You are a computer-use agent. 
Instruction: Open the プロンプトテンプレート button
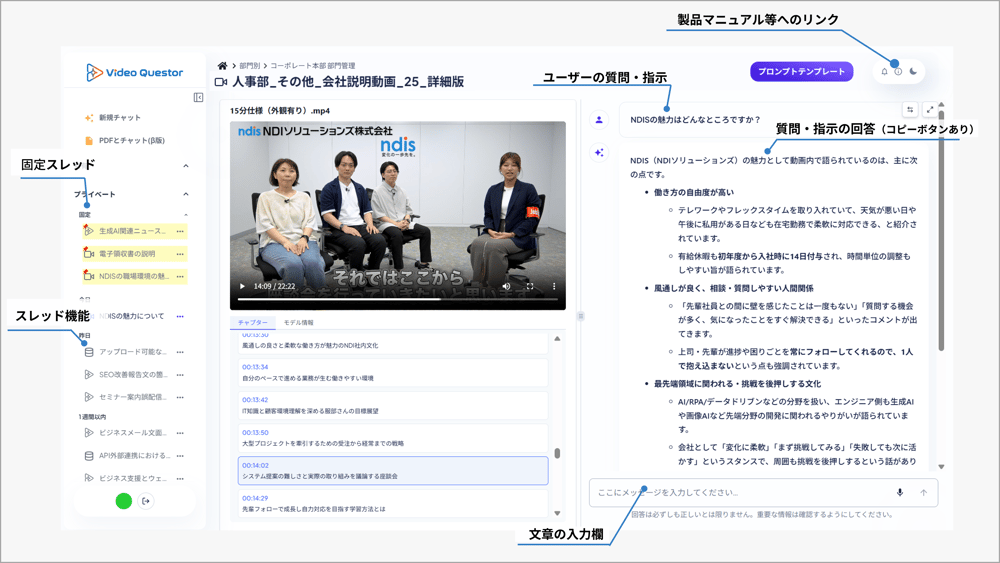click(802, 71)
